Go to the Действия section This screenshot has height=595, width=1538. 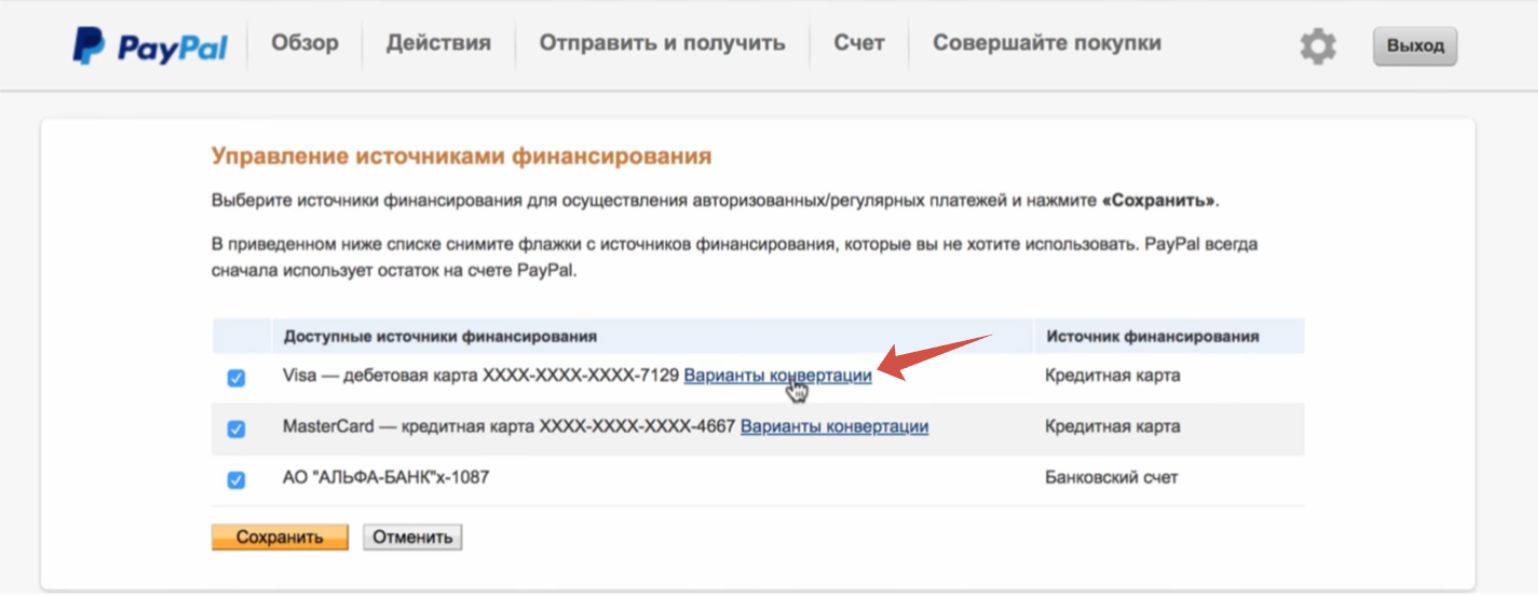click(x=438, y=44)
